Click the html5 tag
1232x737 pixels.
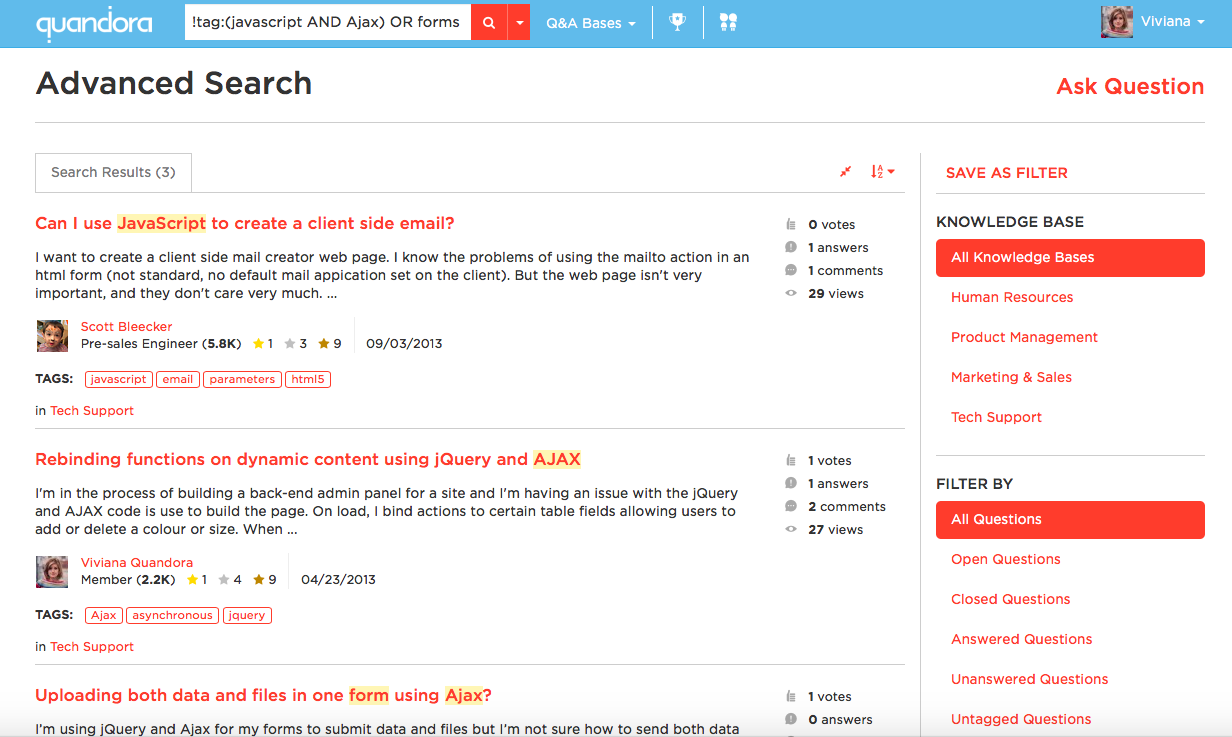308,379
